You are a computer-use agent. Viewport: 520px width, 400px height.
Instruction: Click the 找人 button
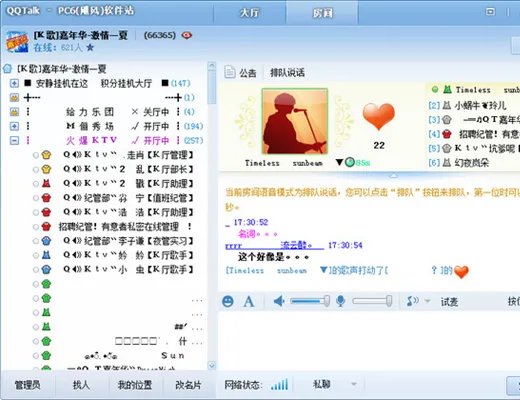(81, 385)
